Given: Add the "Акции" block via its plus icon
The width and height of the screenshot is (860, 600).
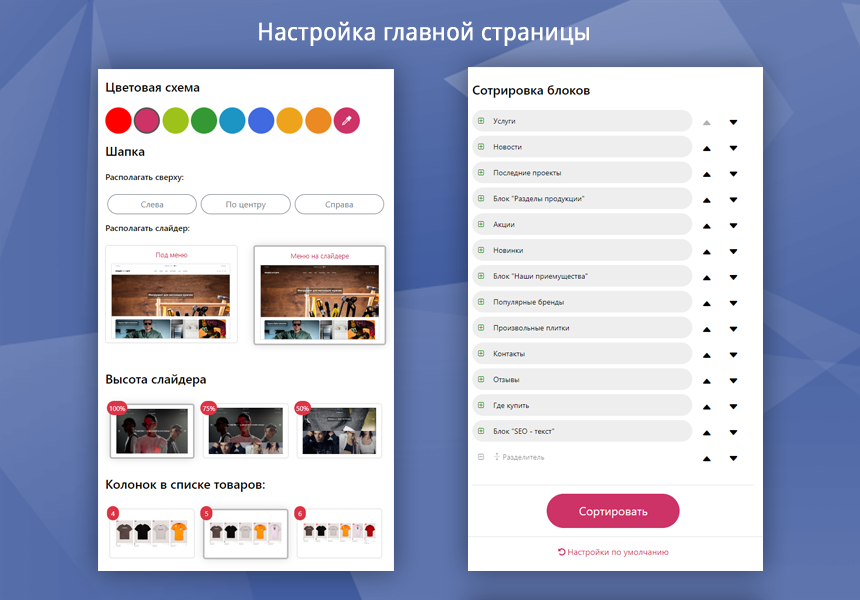Looking at the screenshot, I should 481,224.
